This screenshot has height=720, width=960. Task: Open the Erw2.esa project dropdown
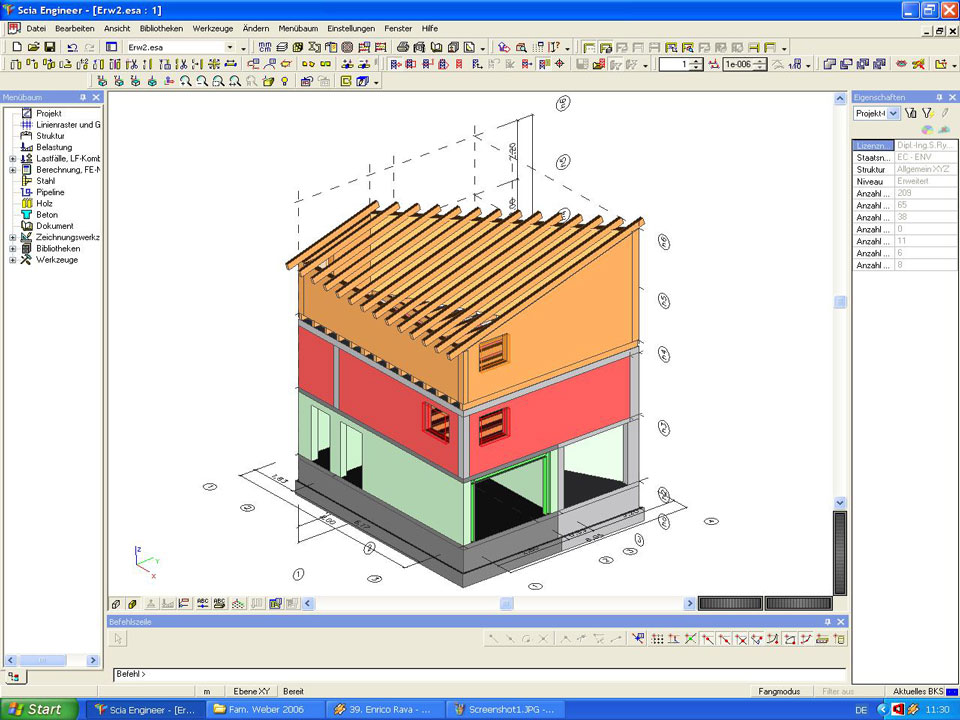click(229, 47)
